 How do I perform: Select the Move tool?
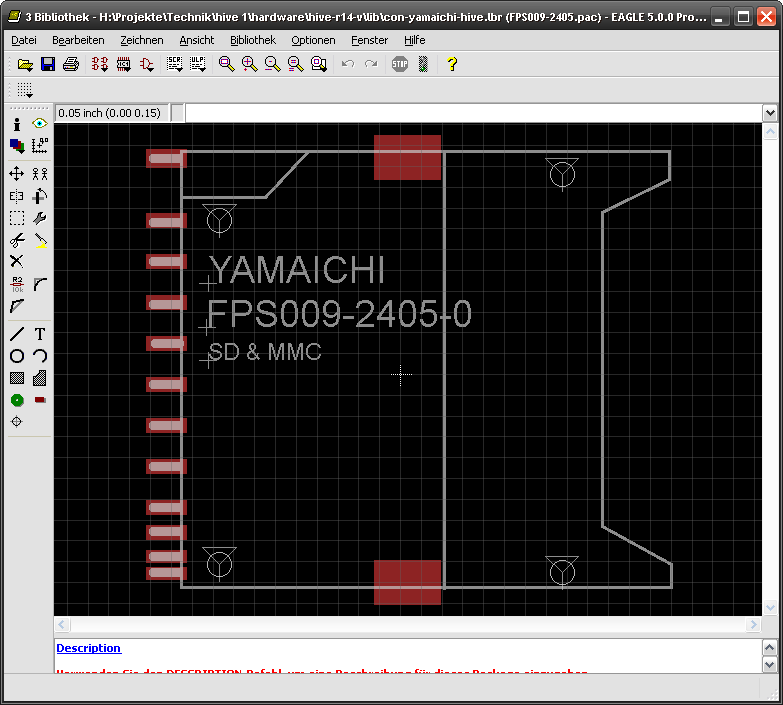coord(17,174)
